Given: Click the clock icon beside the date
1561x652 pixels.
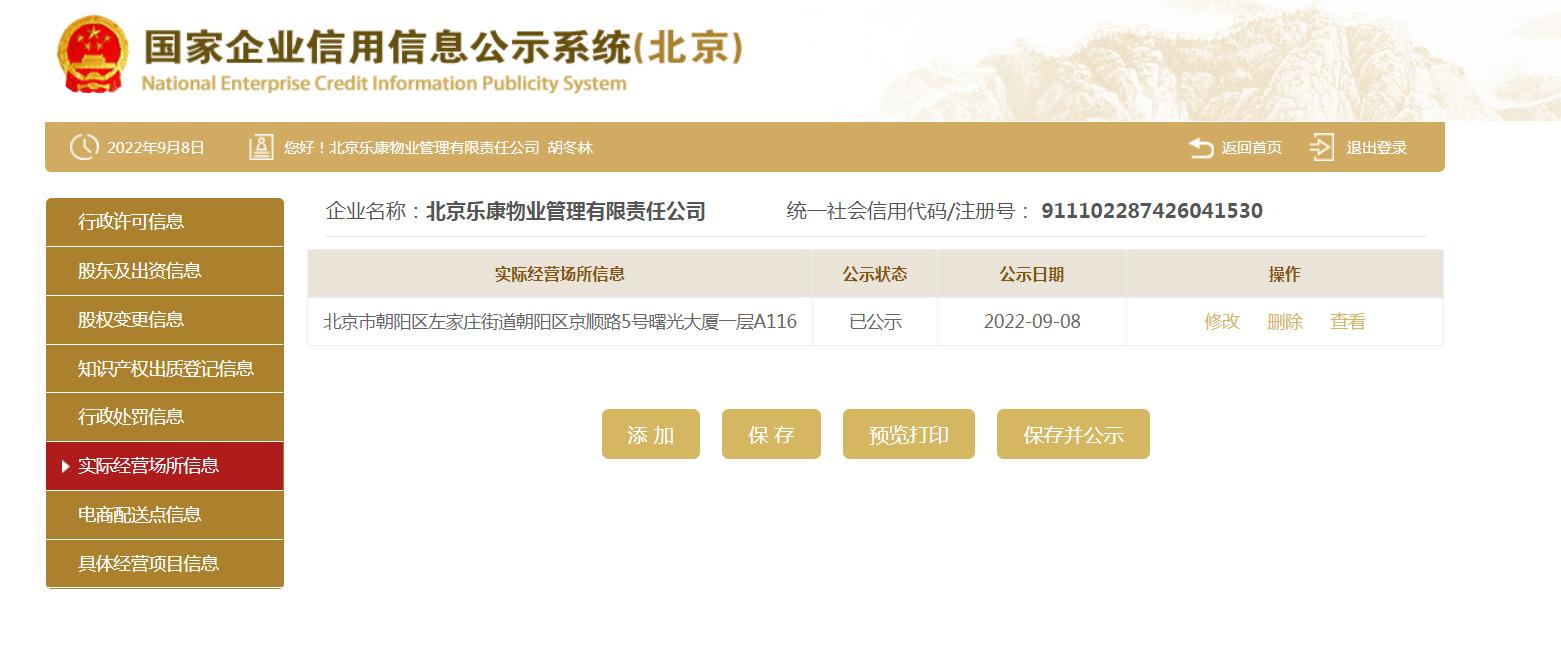Looking at the screenshot, I should pyautogui.click(x=84, y=147).
